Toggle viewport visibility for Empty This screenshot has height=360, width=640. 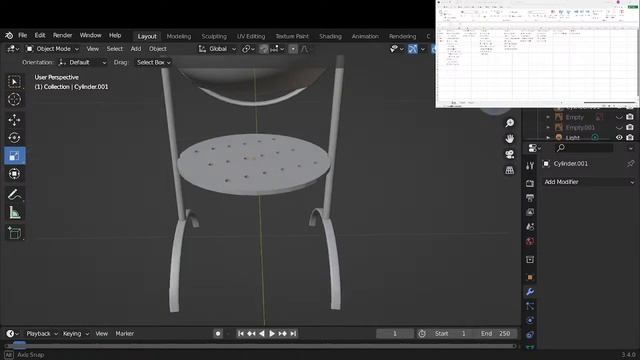(x=619, y=117)
